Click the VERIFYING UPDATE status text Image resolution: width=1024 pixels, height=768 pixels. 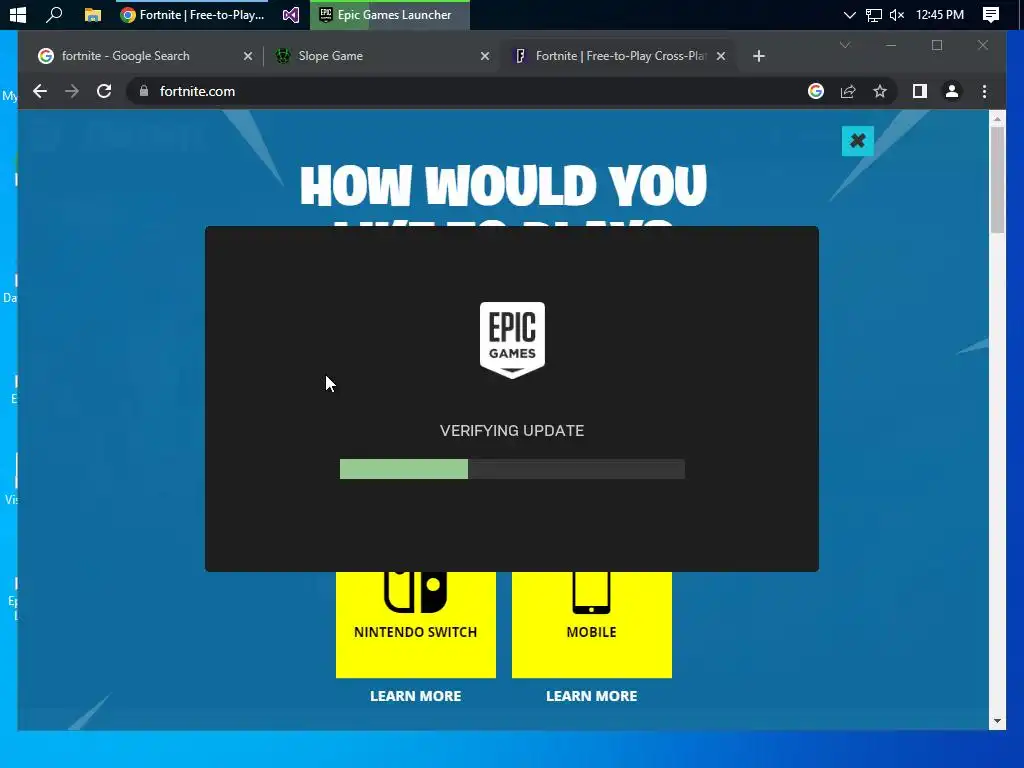pyautogui.click(x=512, y=431)
